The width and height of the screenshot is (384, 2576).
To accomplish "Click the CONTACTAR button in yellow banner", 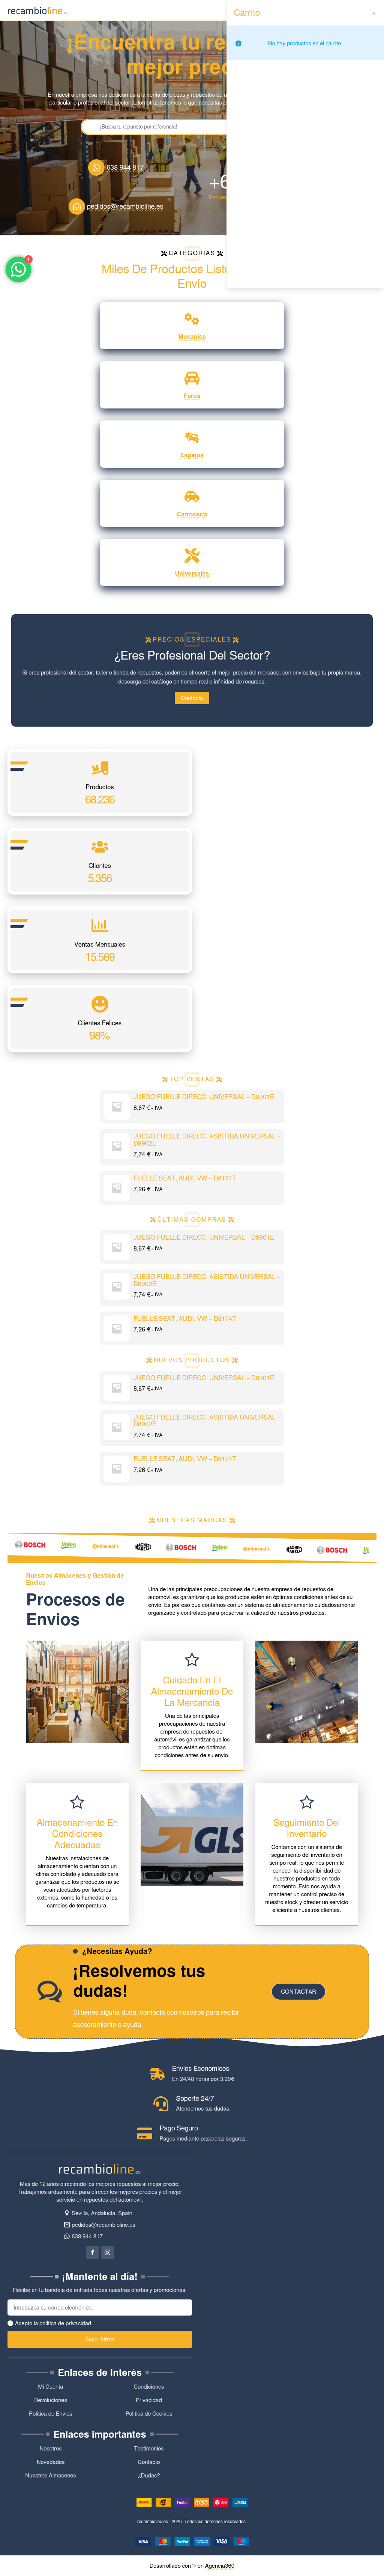I will 298,1991.
